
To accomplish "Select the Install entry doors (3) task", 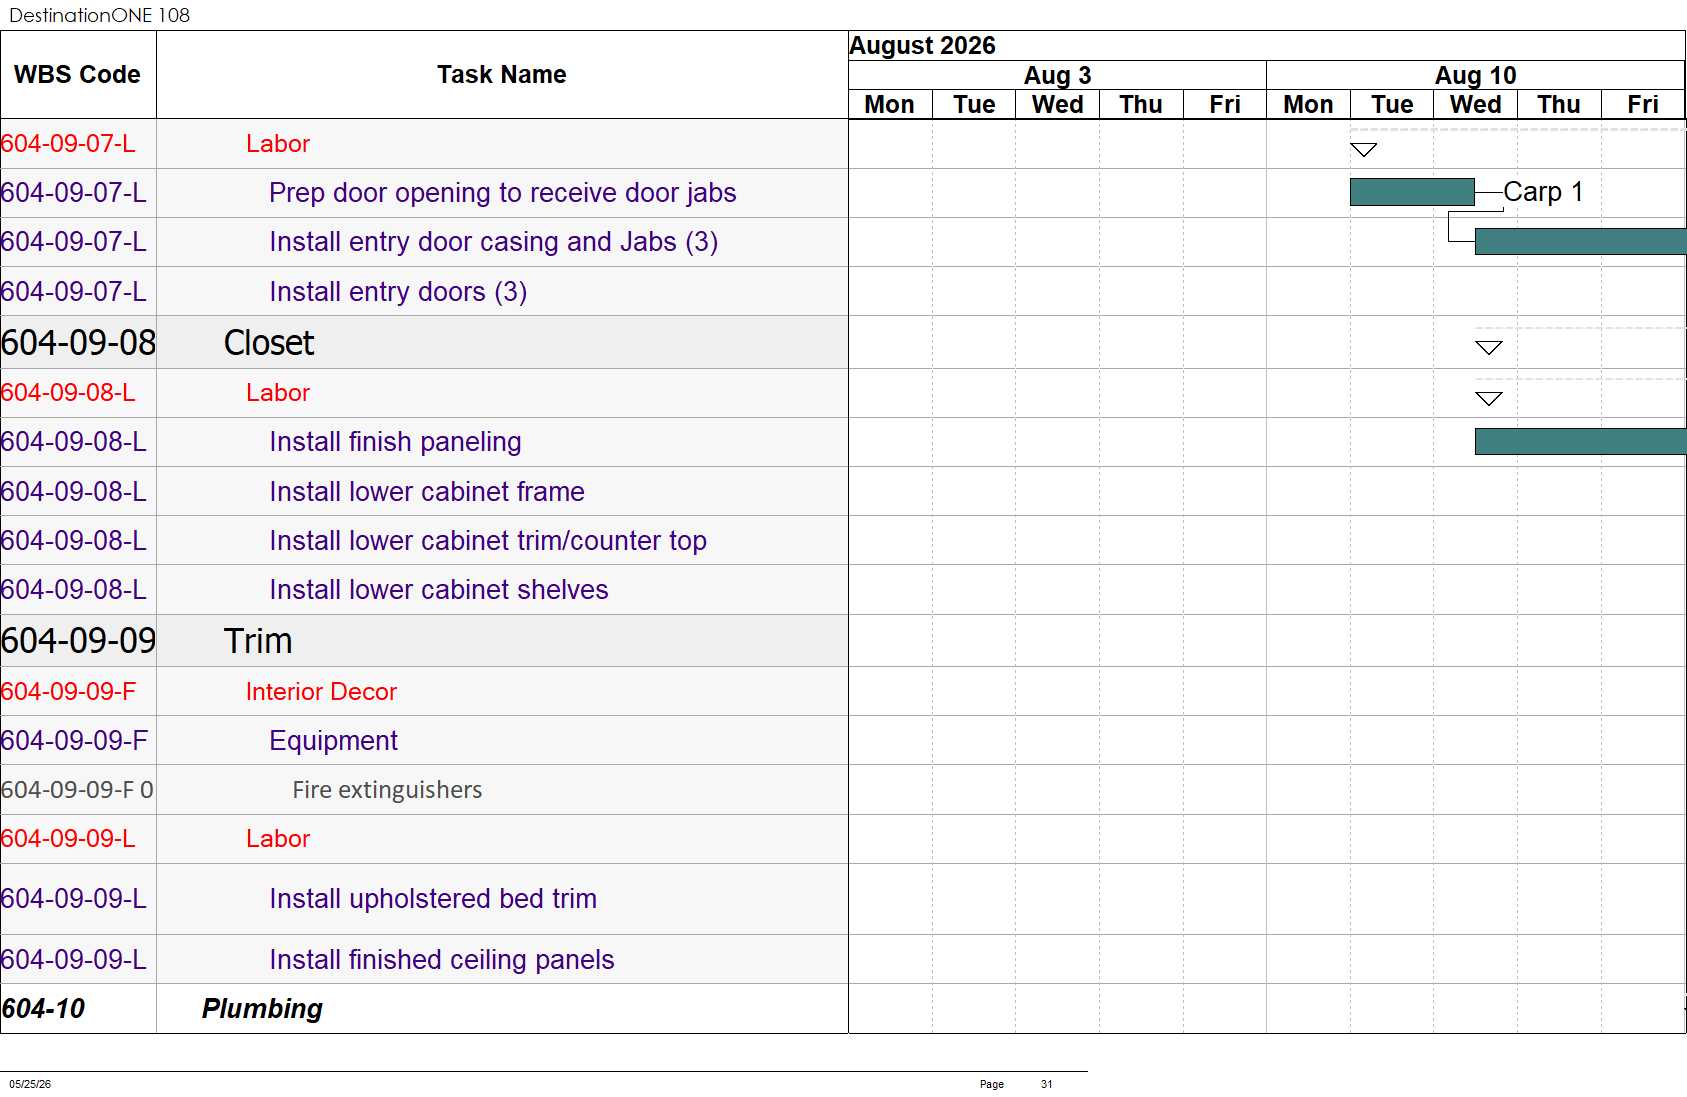I will [398, 292].
